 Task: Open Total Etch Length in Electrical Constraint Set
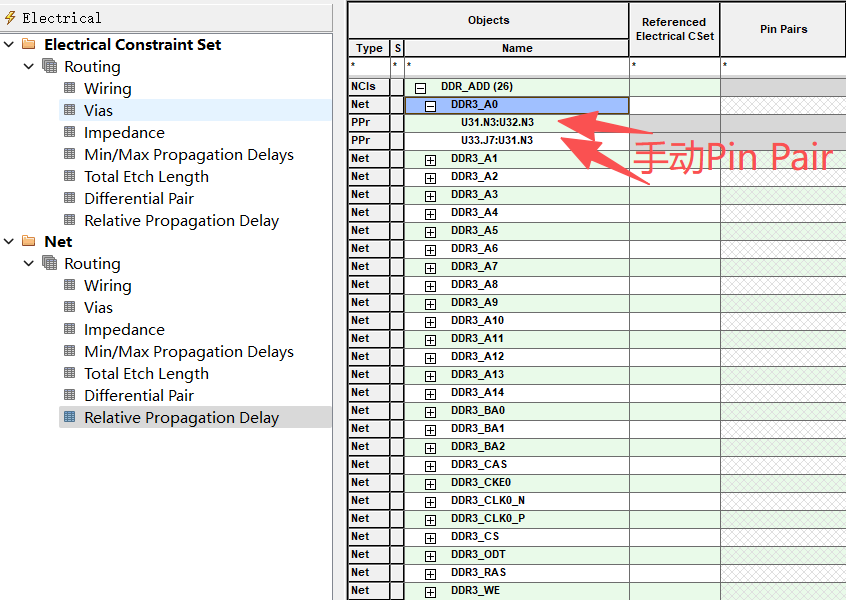pyautogui.click(x=146, y=177)
